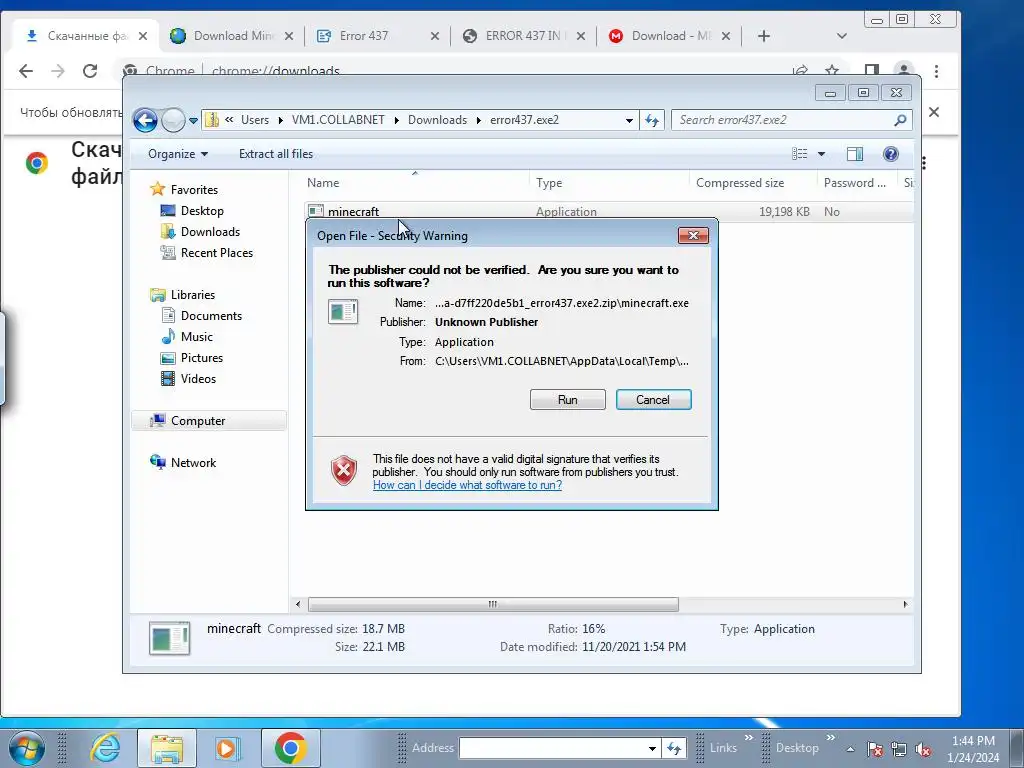Image resolution: width=1024 pixels, height=768 pixels.
Task: Open the Organize menu
Action: pos(178,154)
